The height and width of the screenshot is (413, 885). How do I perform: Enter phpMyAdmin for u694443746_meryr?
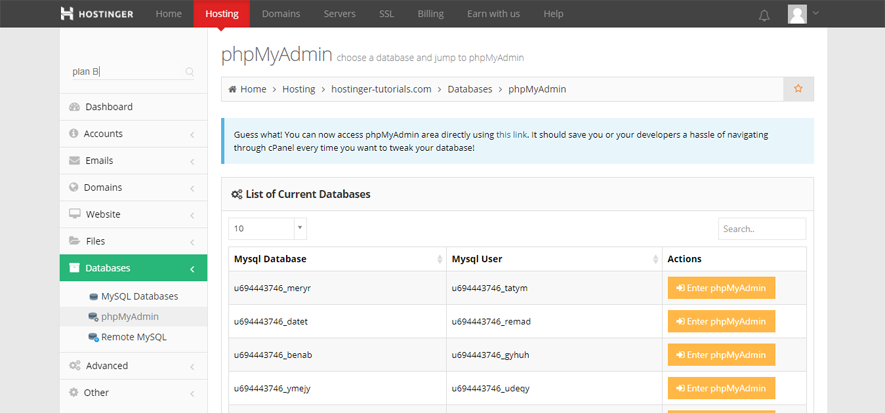pyautogui.click(x=721, y=288)
